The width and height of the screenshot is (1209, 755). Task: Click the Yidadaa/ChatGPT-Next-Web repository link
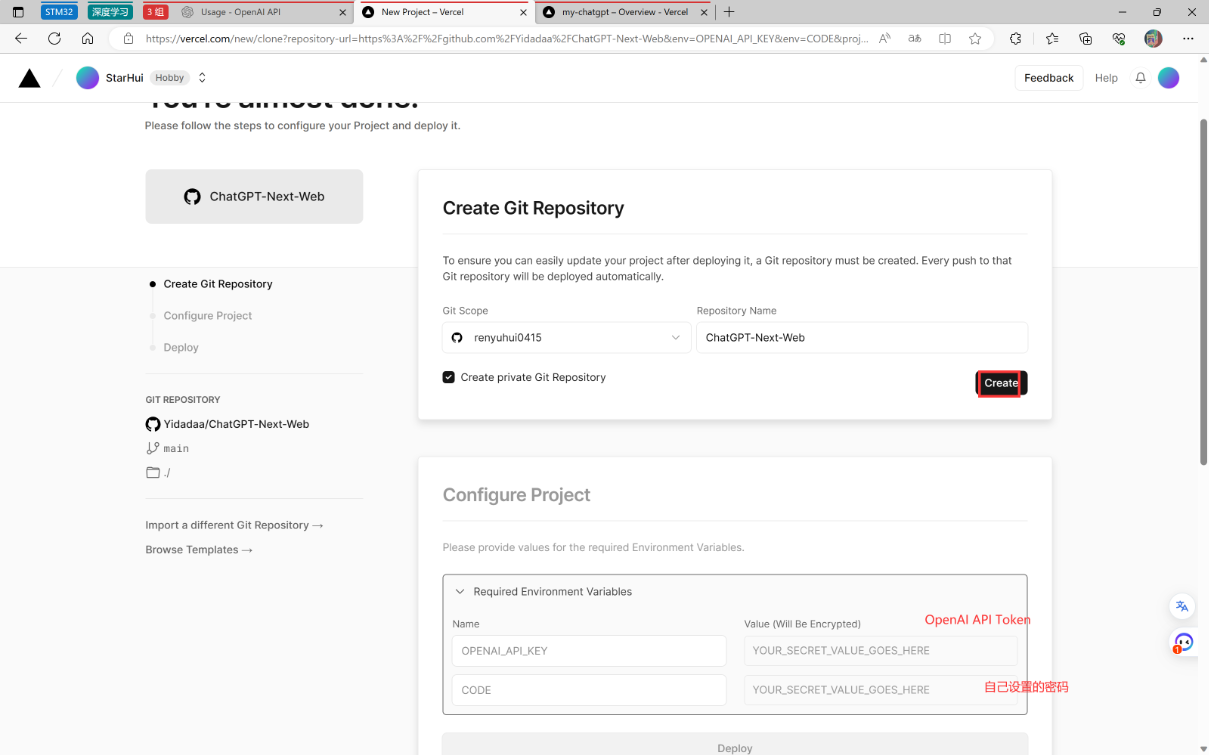click(236, 424)
